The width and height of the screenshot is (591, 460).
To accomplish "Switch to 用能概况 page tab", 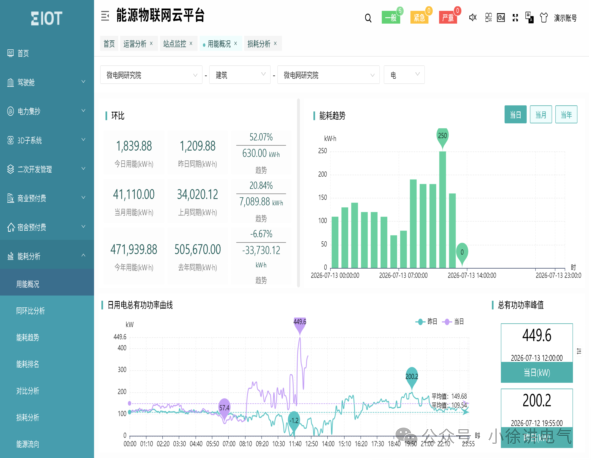I will [219, 44].
